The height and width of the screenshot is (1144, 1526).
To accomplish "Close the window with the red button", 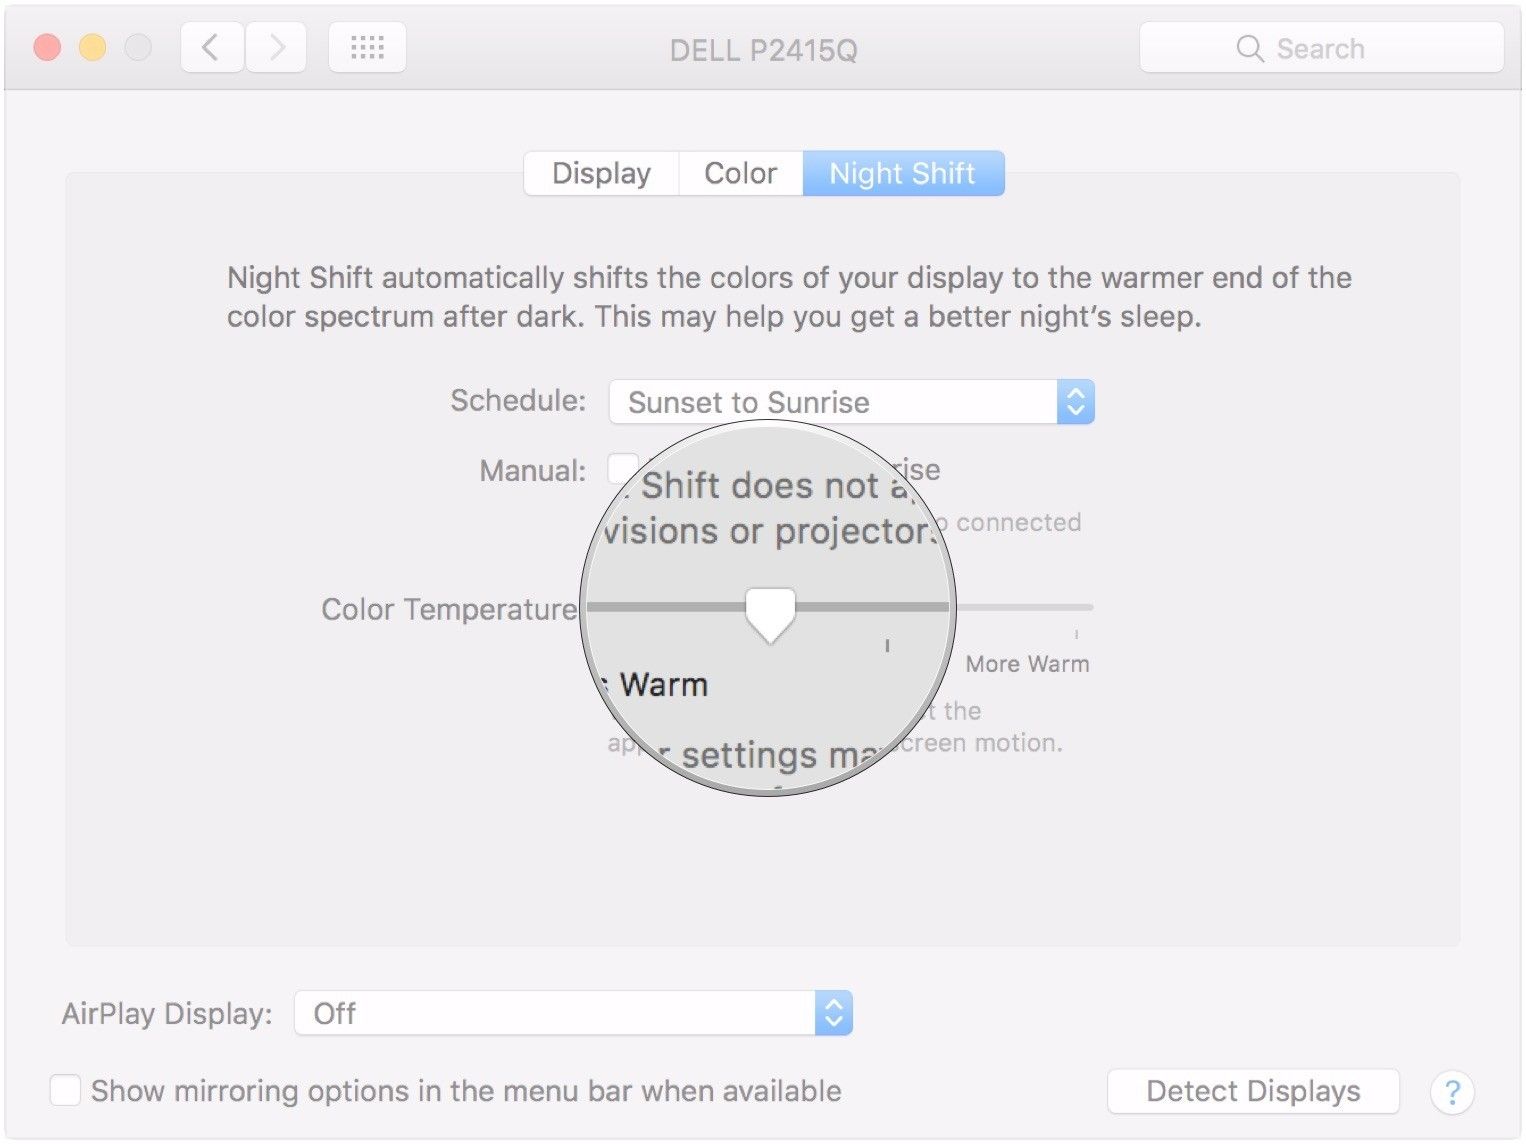I will [47, 47].
